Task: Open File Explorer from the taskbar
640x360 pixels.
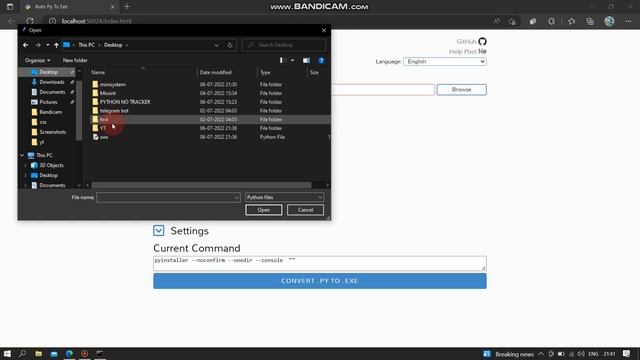Action: coord(38,353)
